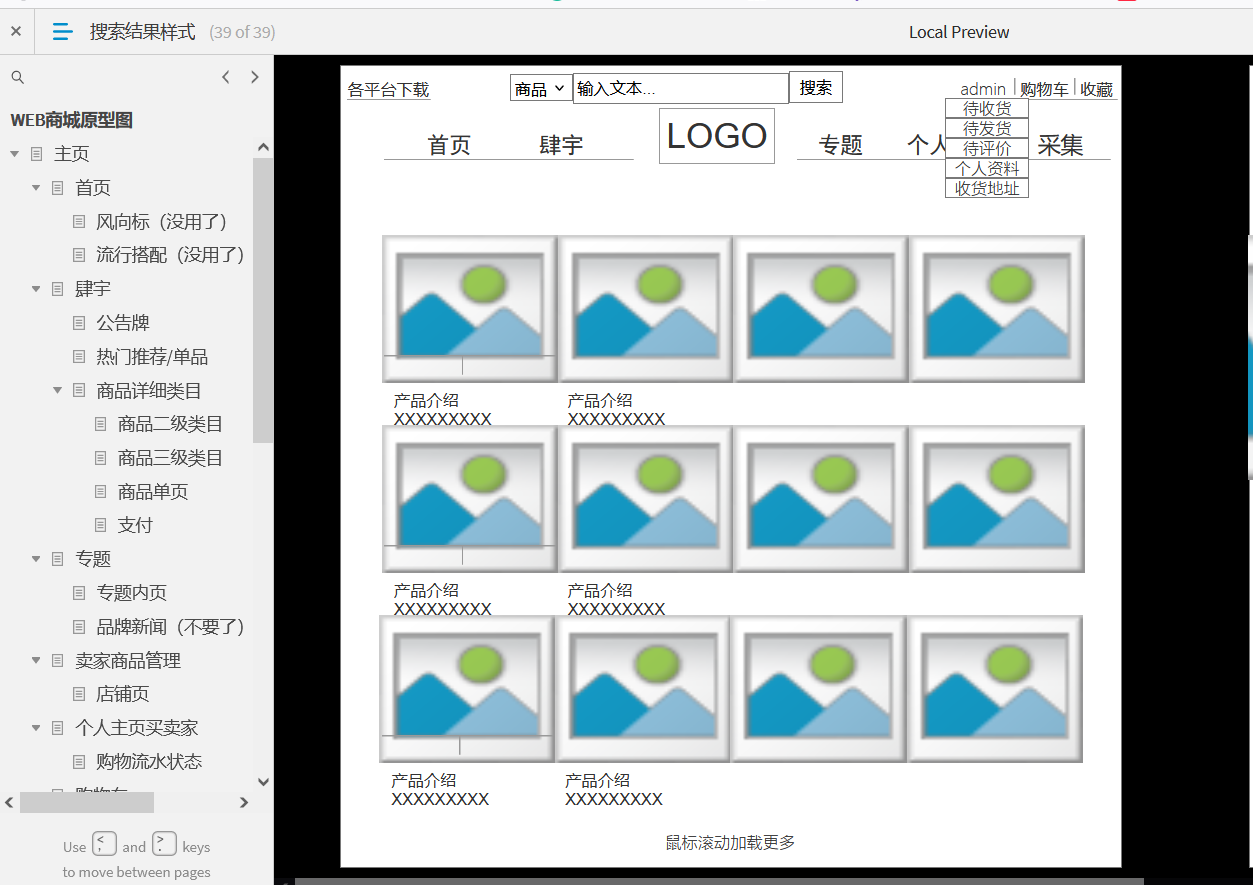The height and width of the screenshot is (885, 1253).
Task: Click the 输入文本 search field
Action: coord(681,88)
